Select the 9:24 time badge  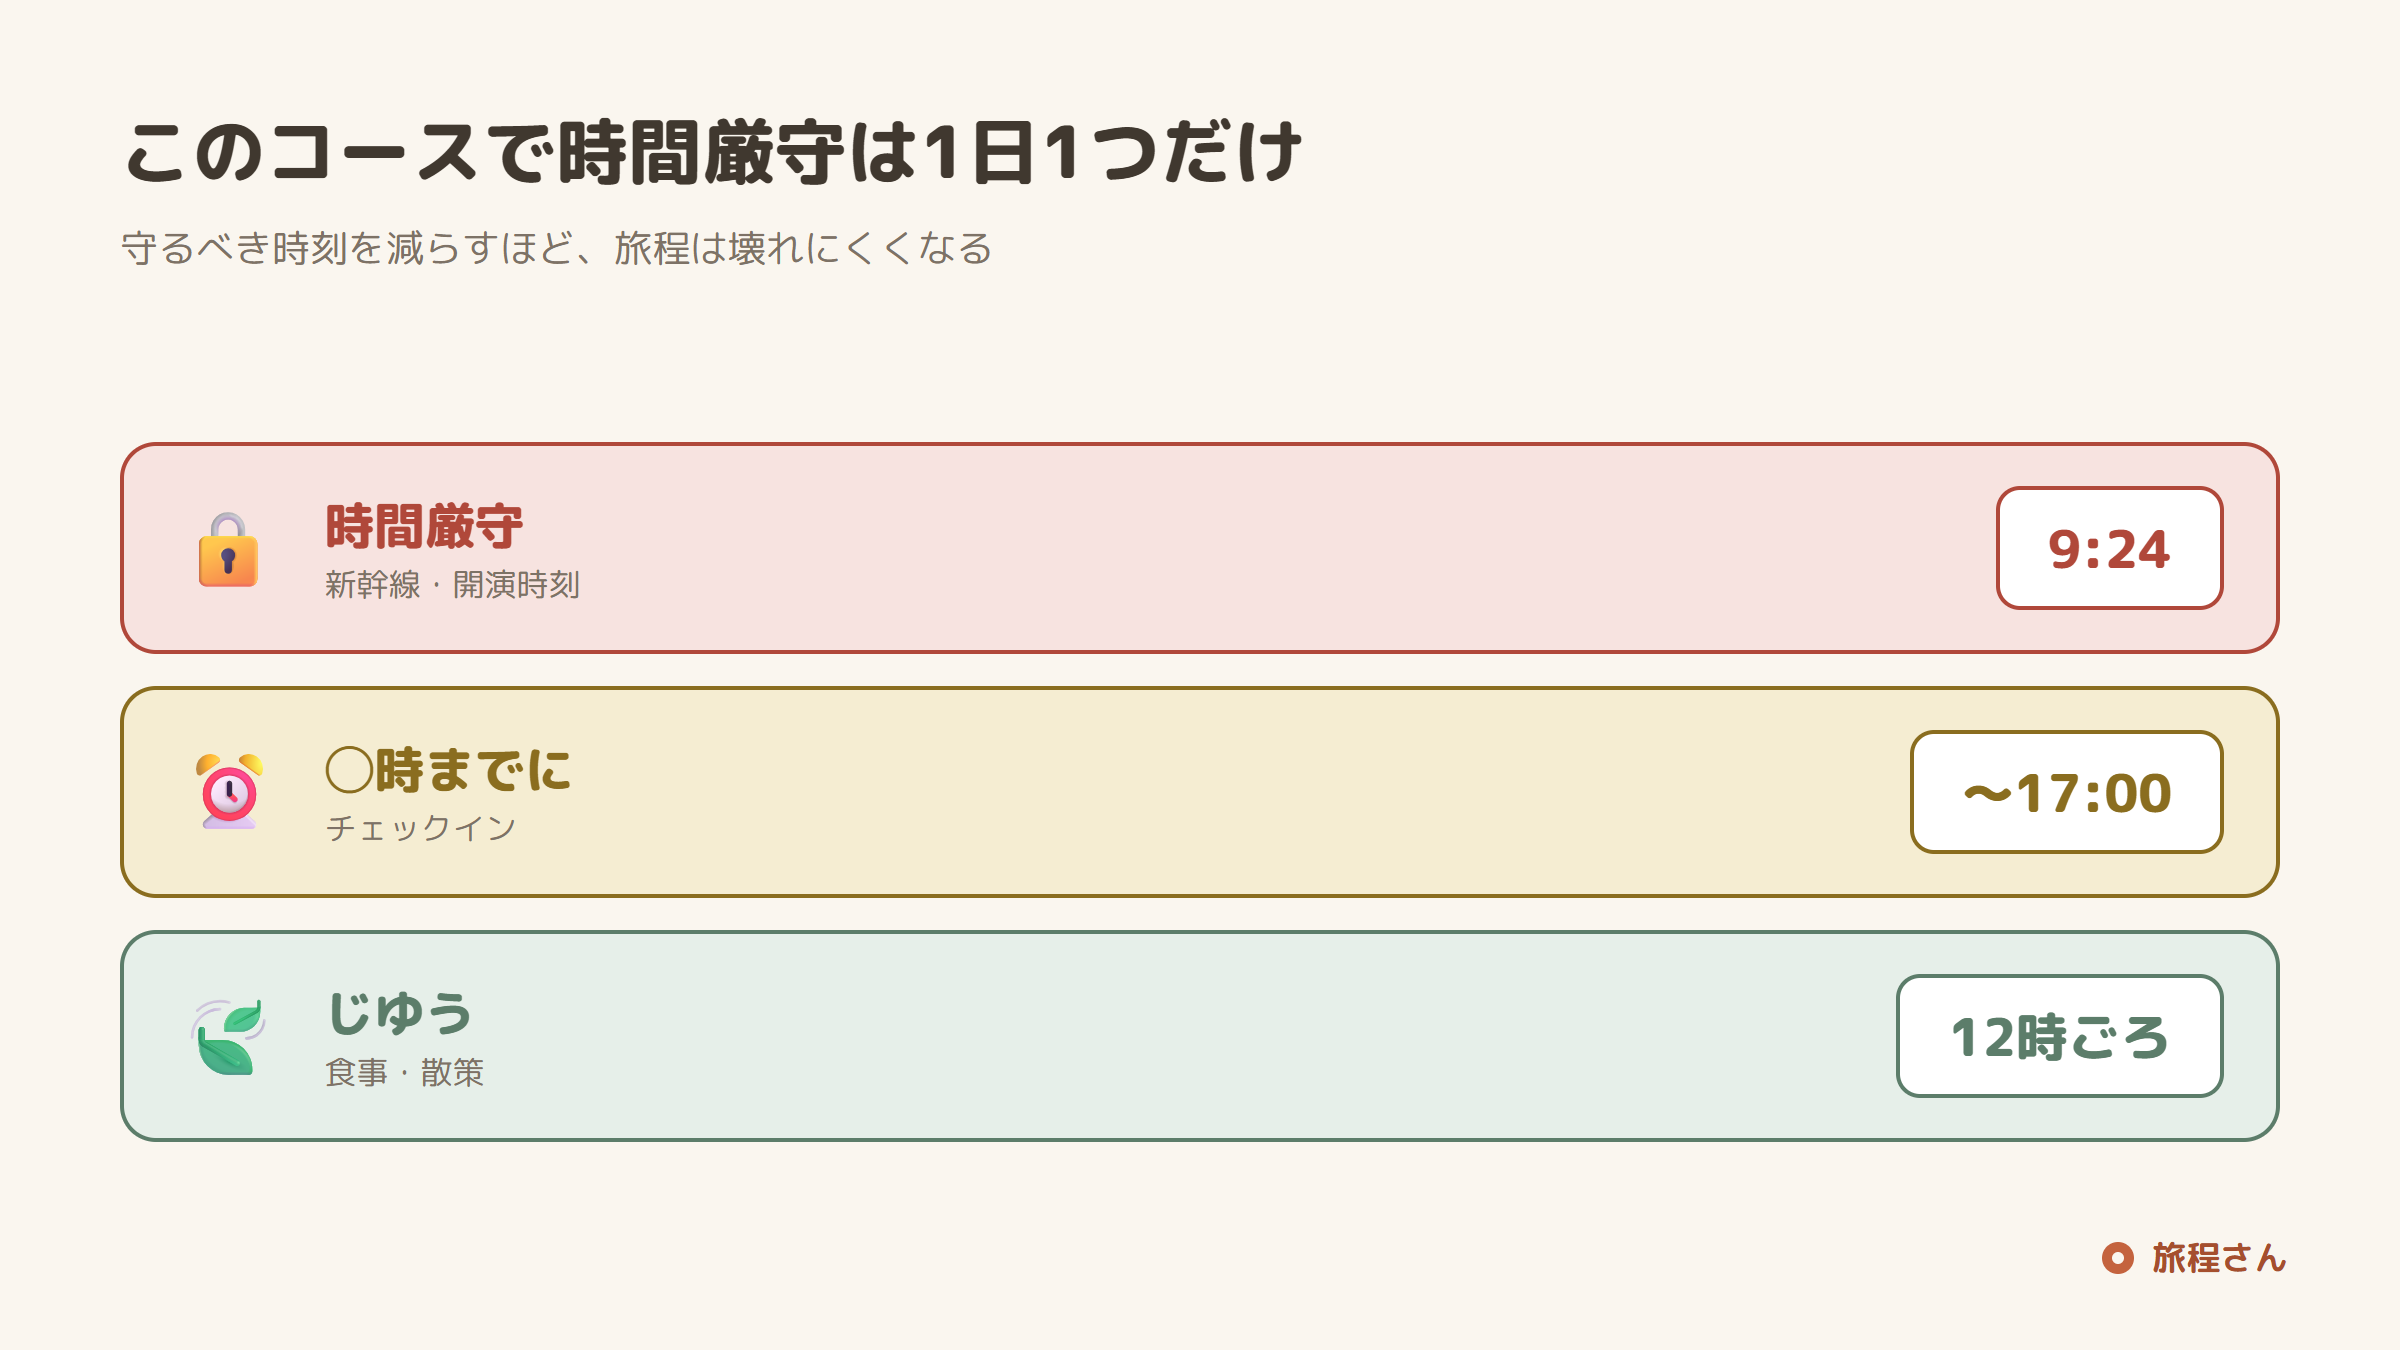(x=2110, y=548)
